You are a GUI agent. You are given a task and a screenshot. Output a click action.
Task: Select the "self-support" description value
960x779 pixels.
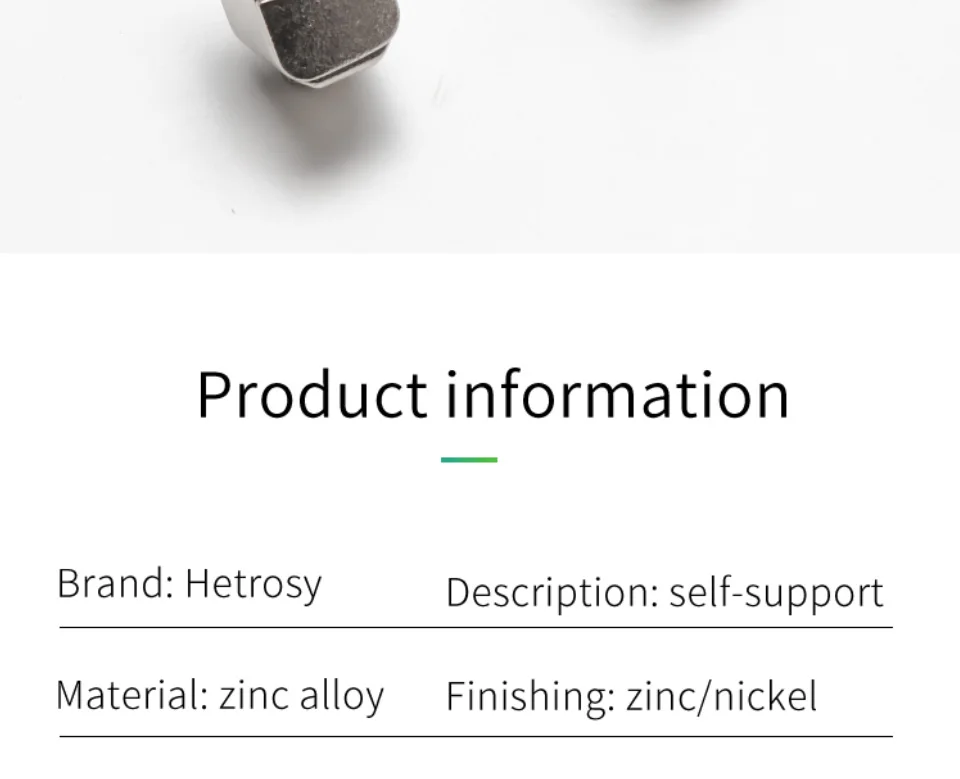(x=776, y=593)
